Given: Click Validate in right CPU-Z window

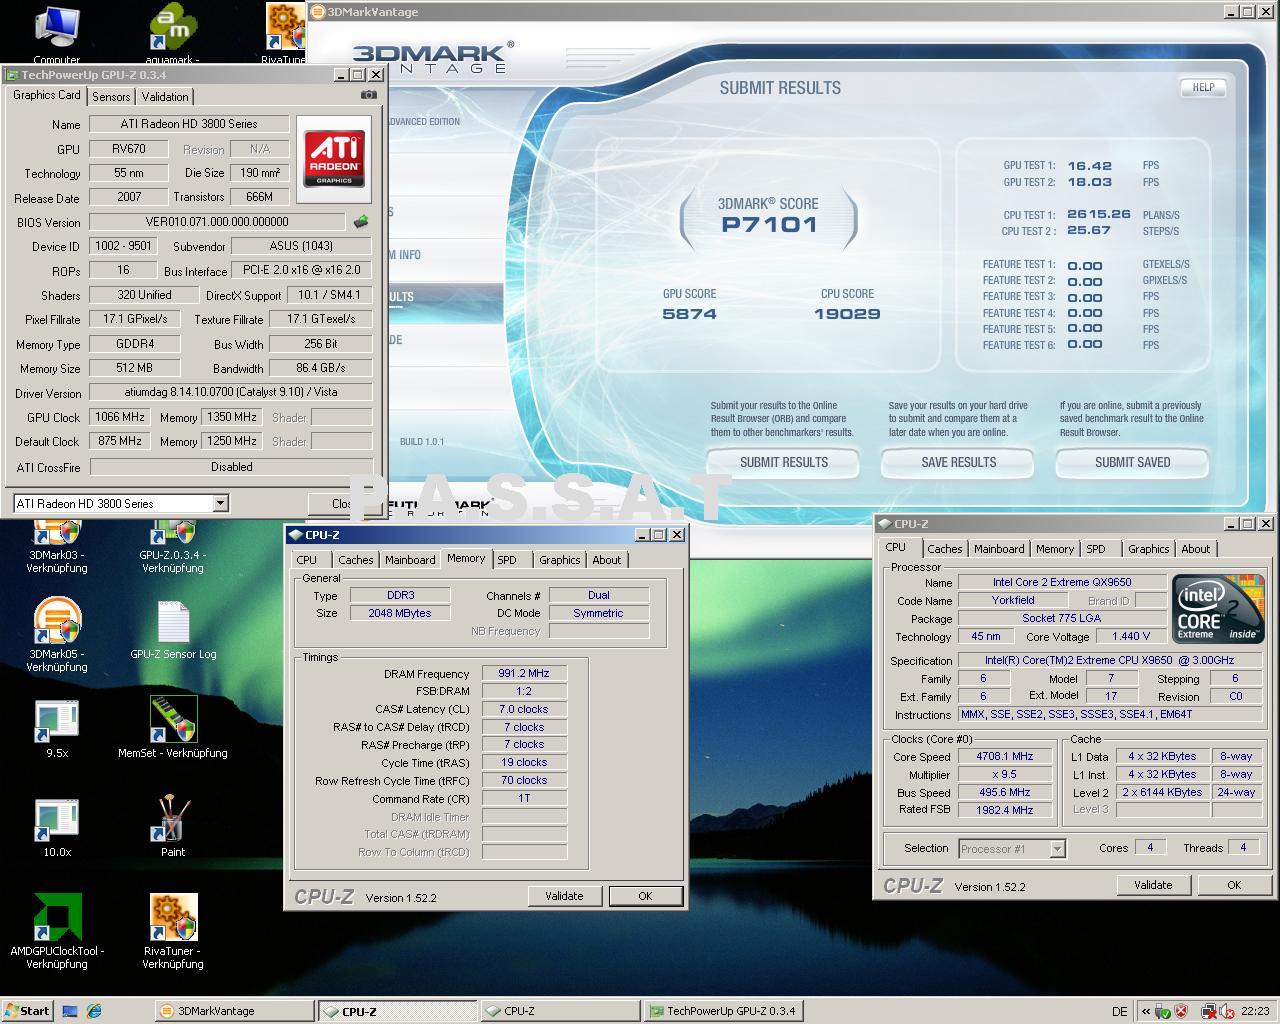Looking at the screenshot, I should (x=1153, y=885).
